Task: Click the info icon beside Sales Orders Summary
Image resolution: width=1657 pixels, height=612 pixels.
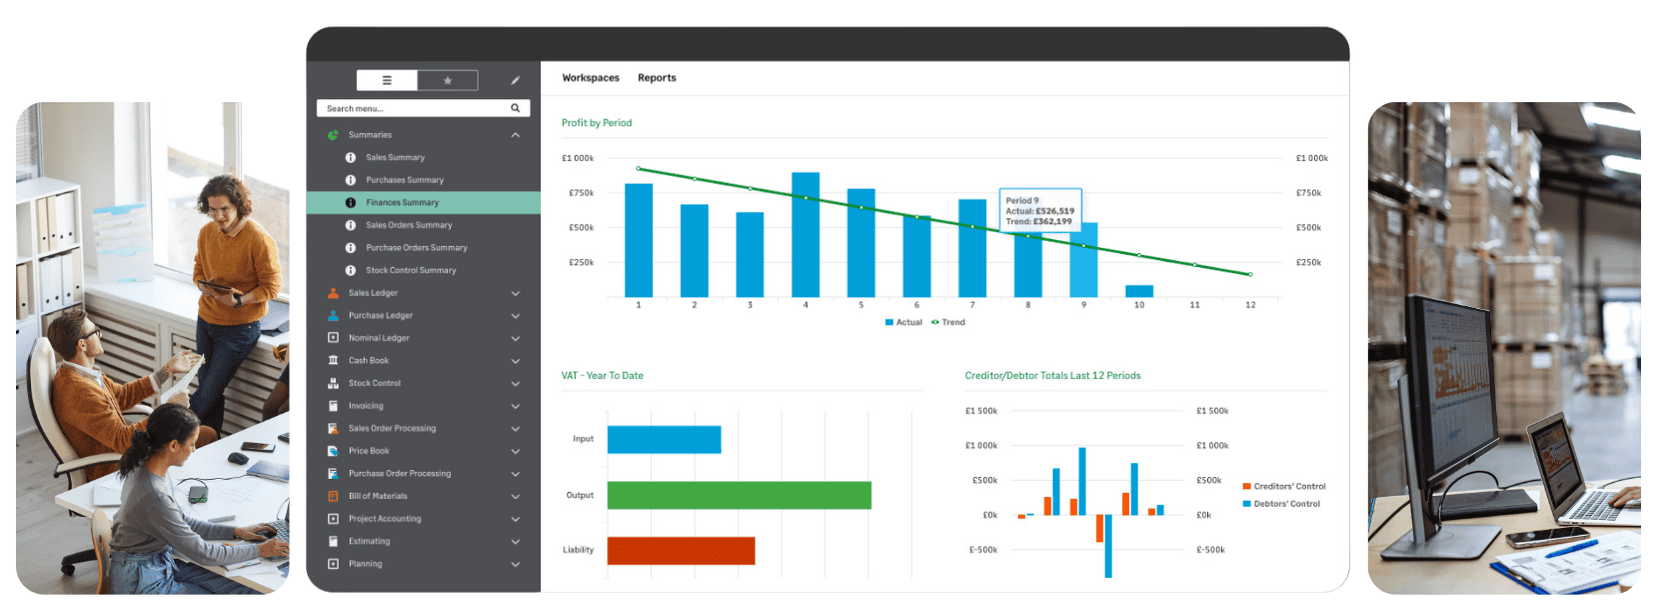Action: tap(350, 225)
